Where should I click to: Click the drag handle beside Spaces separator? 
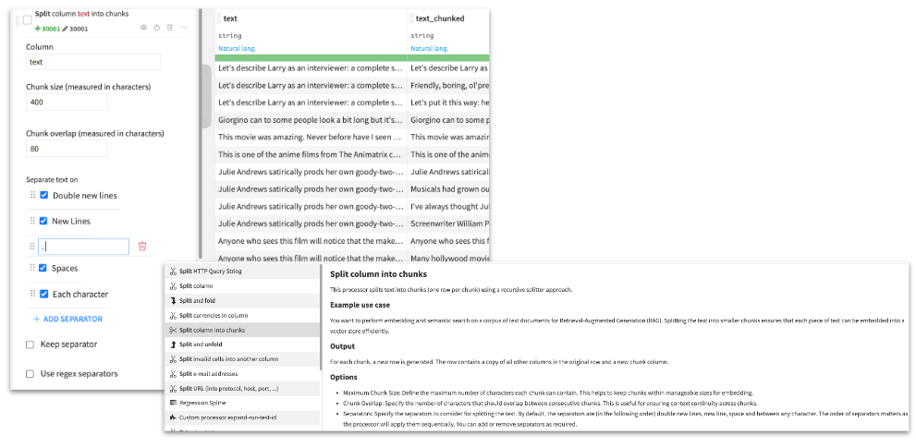click(x=32, y=268)
